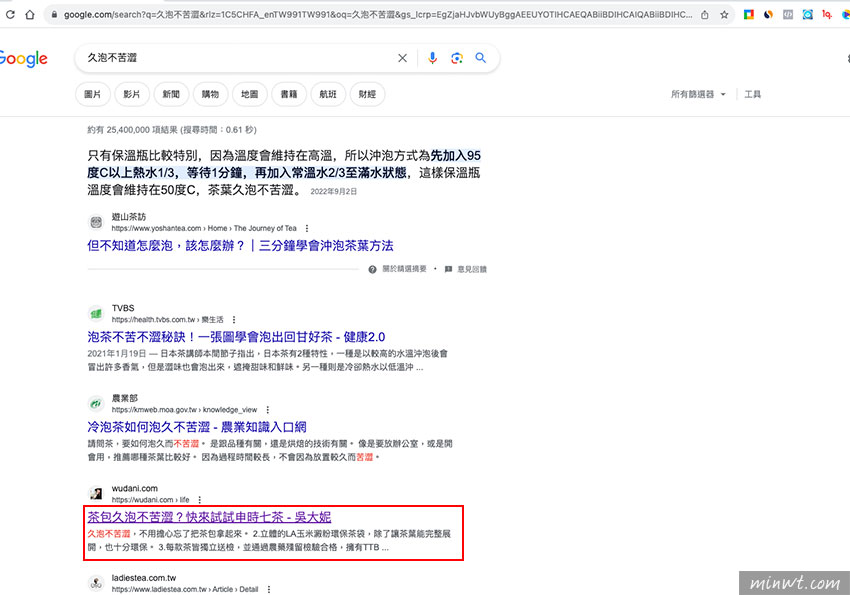Open options menu for yoshantea result

coord(307,228)
